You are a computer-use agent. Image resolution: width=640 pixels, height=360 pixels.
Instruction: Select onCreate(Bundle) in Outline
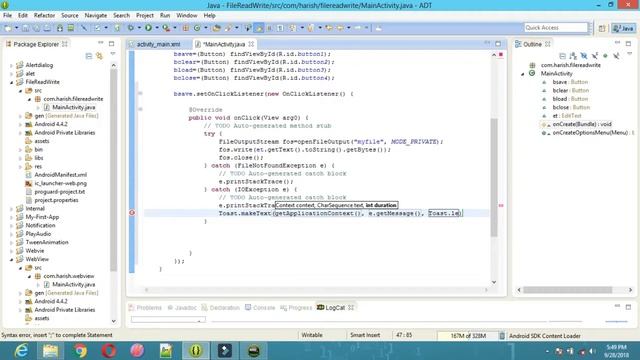[x=582, y=124]
